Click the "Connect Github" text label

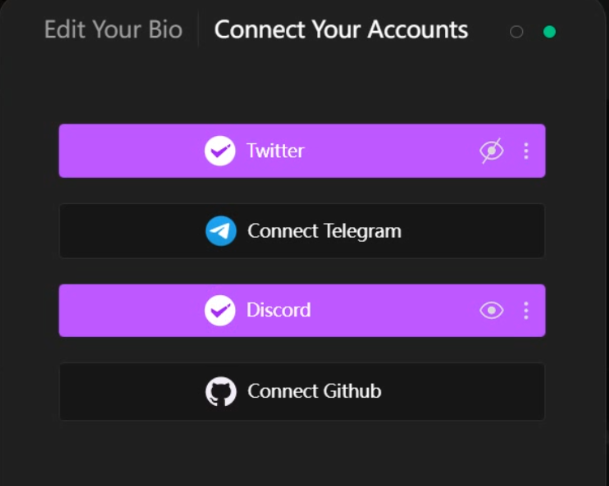pos(314,391)
